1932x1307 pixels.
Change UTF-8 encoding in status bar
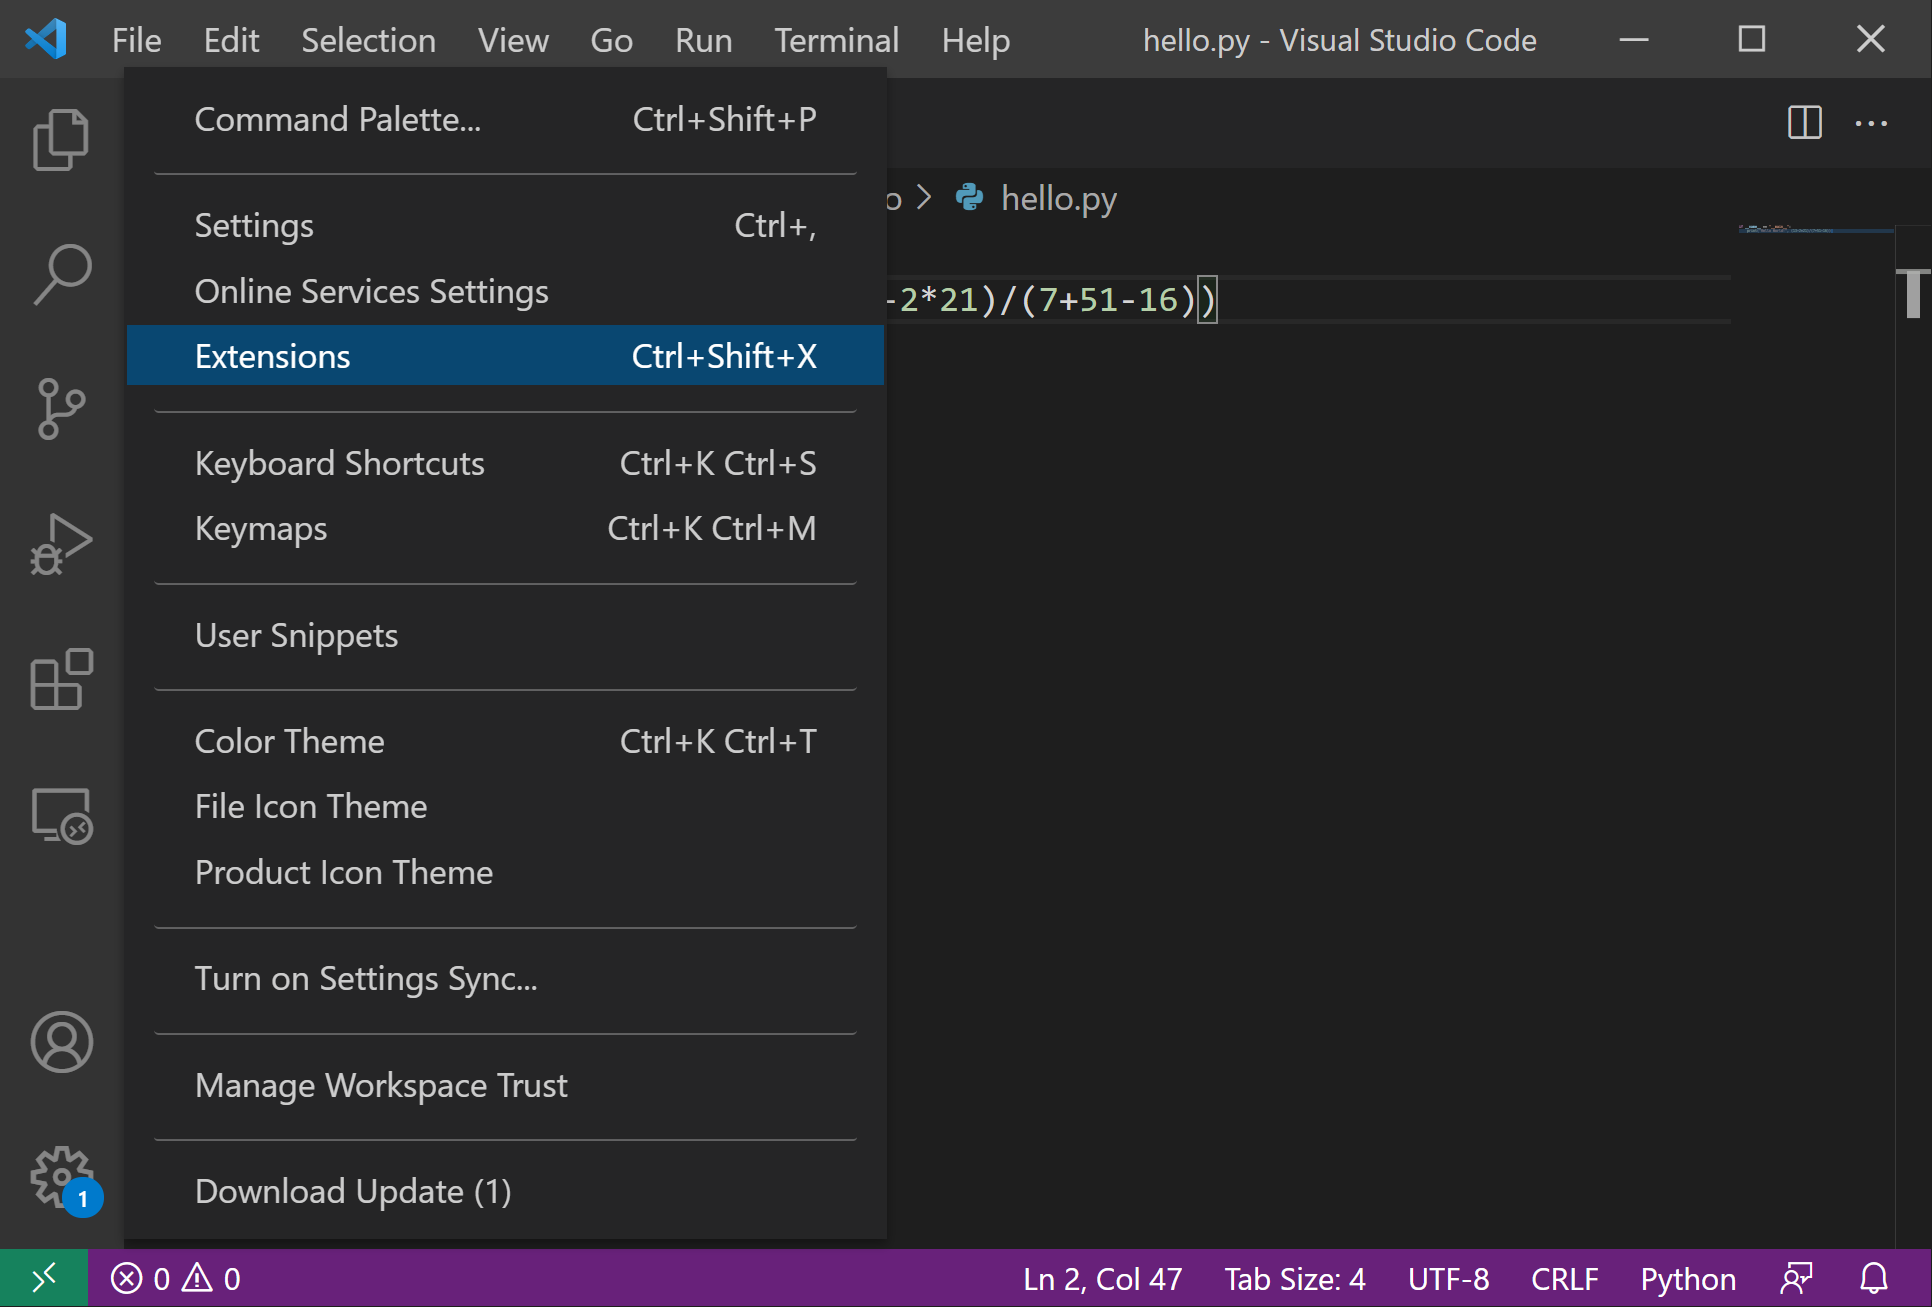click(x=1448, y=1278)
